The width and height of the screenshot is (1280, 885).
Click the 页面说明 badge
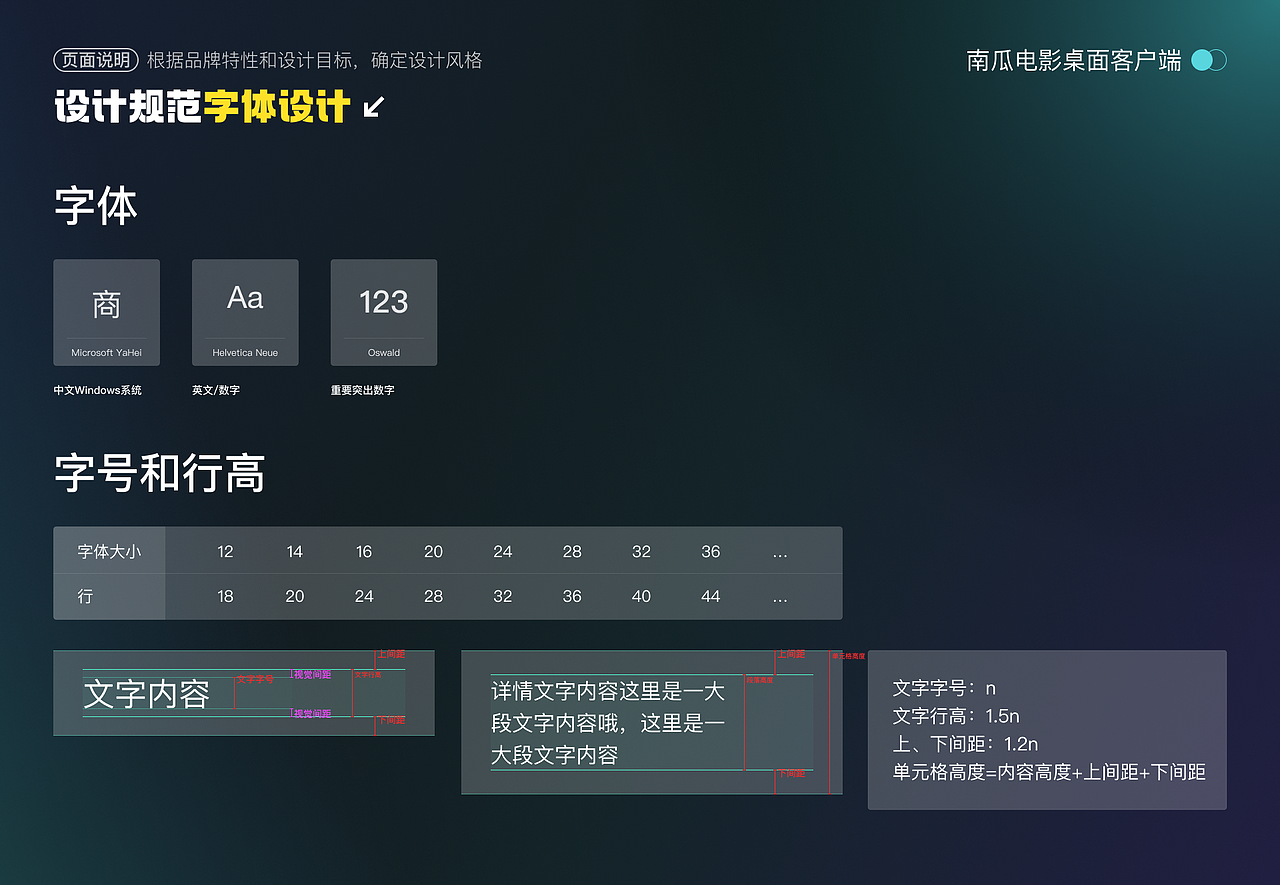coord(97,60)
